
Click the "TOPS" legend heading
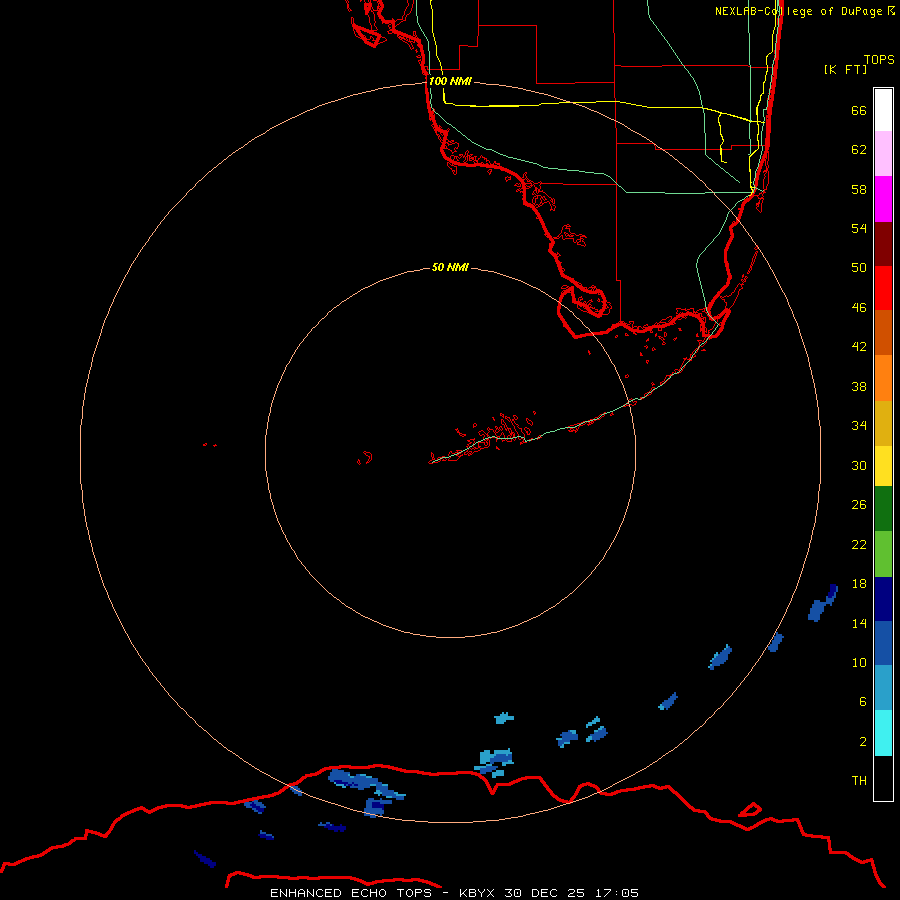[879, 59]
